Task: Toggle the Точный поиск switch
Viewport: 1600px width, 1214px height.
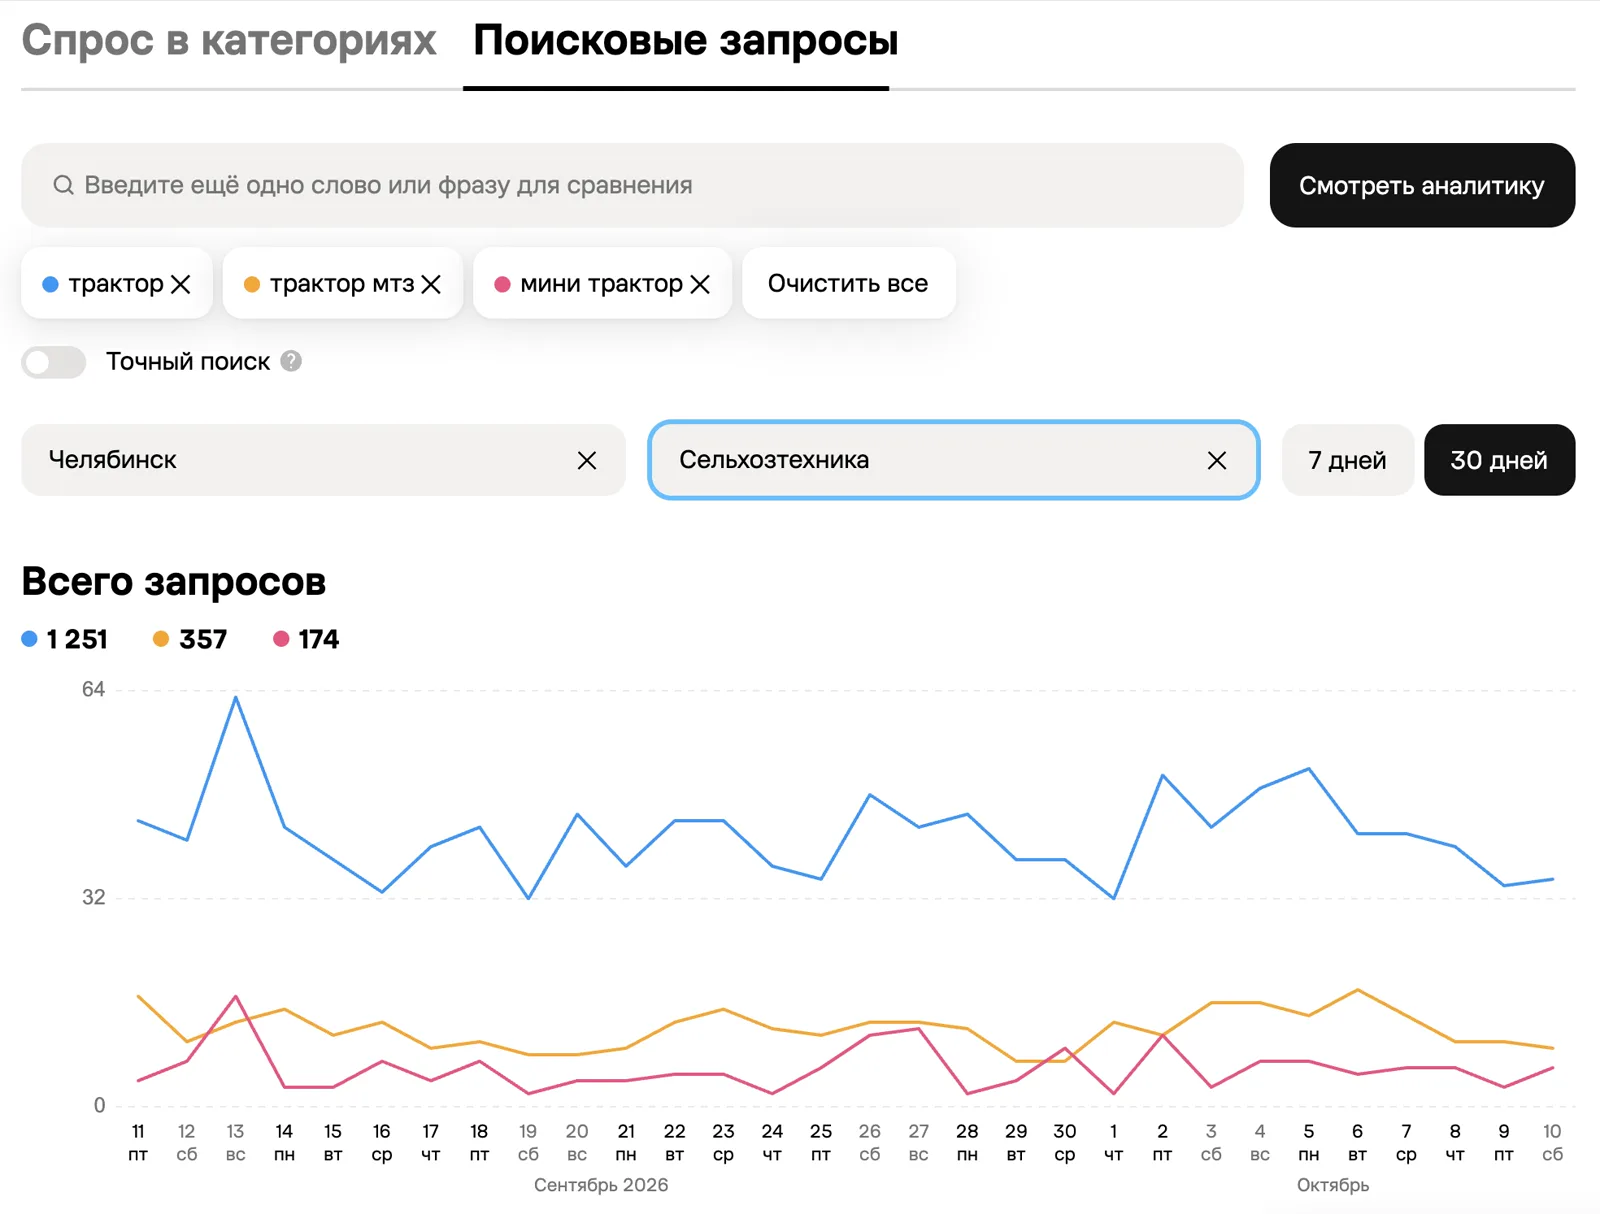Action: [54, 362]
